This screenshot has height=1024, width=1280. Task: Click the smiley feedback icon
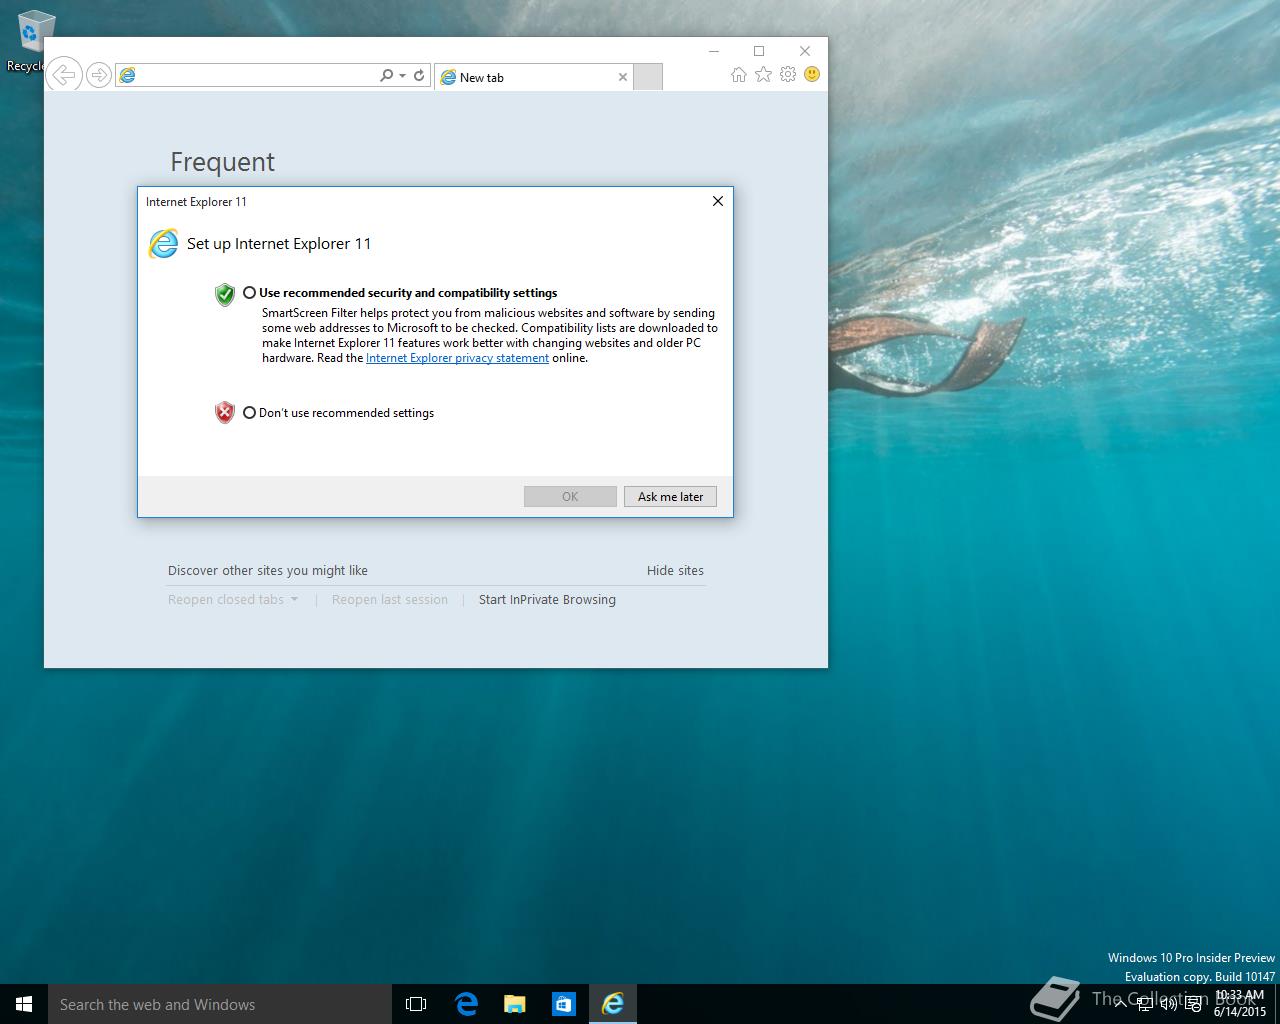[812, 74]
